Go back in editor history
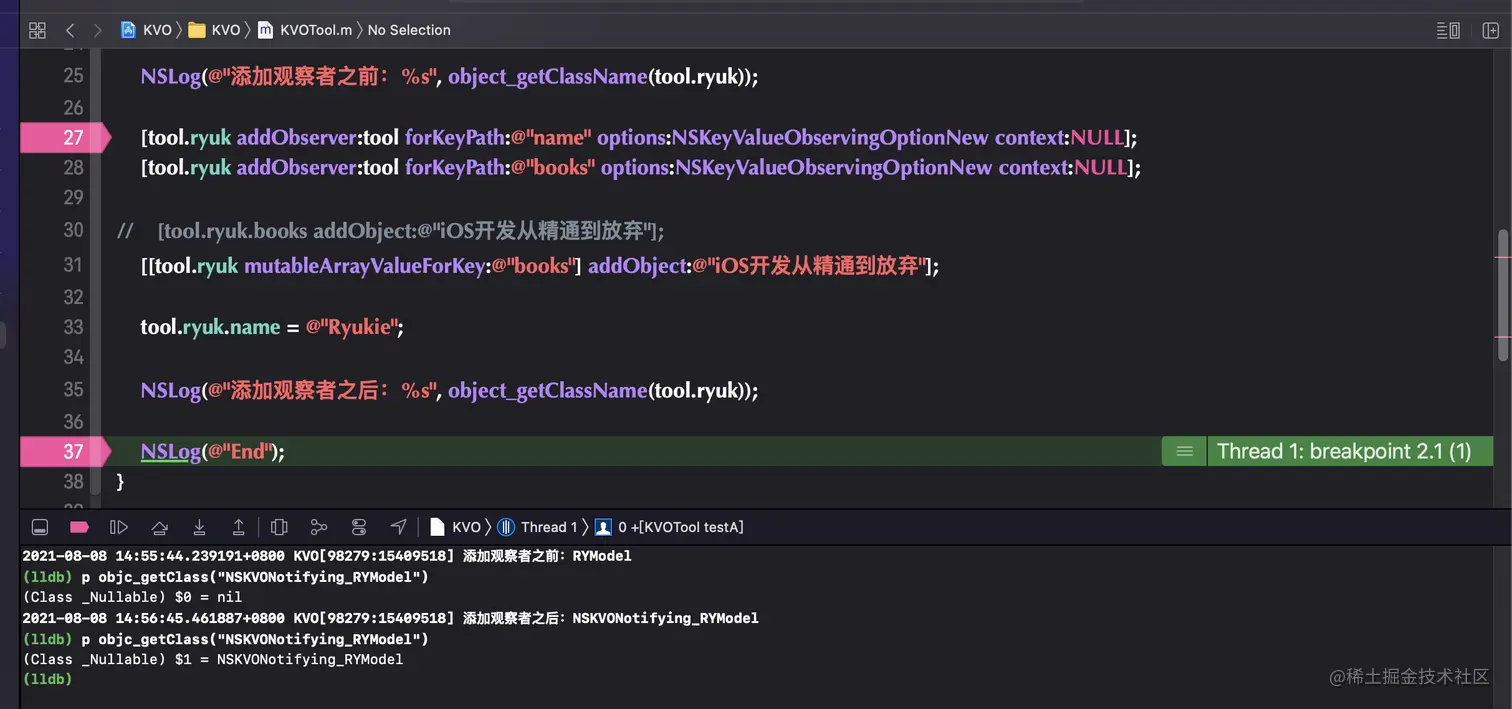The image size is (1512, 709). 70,30
